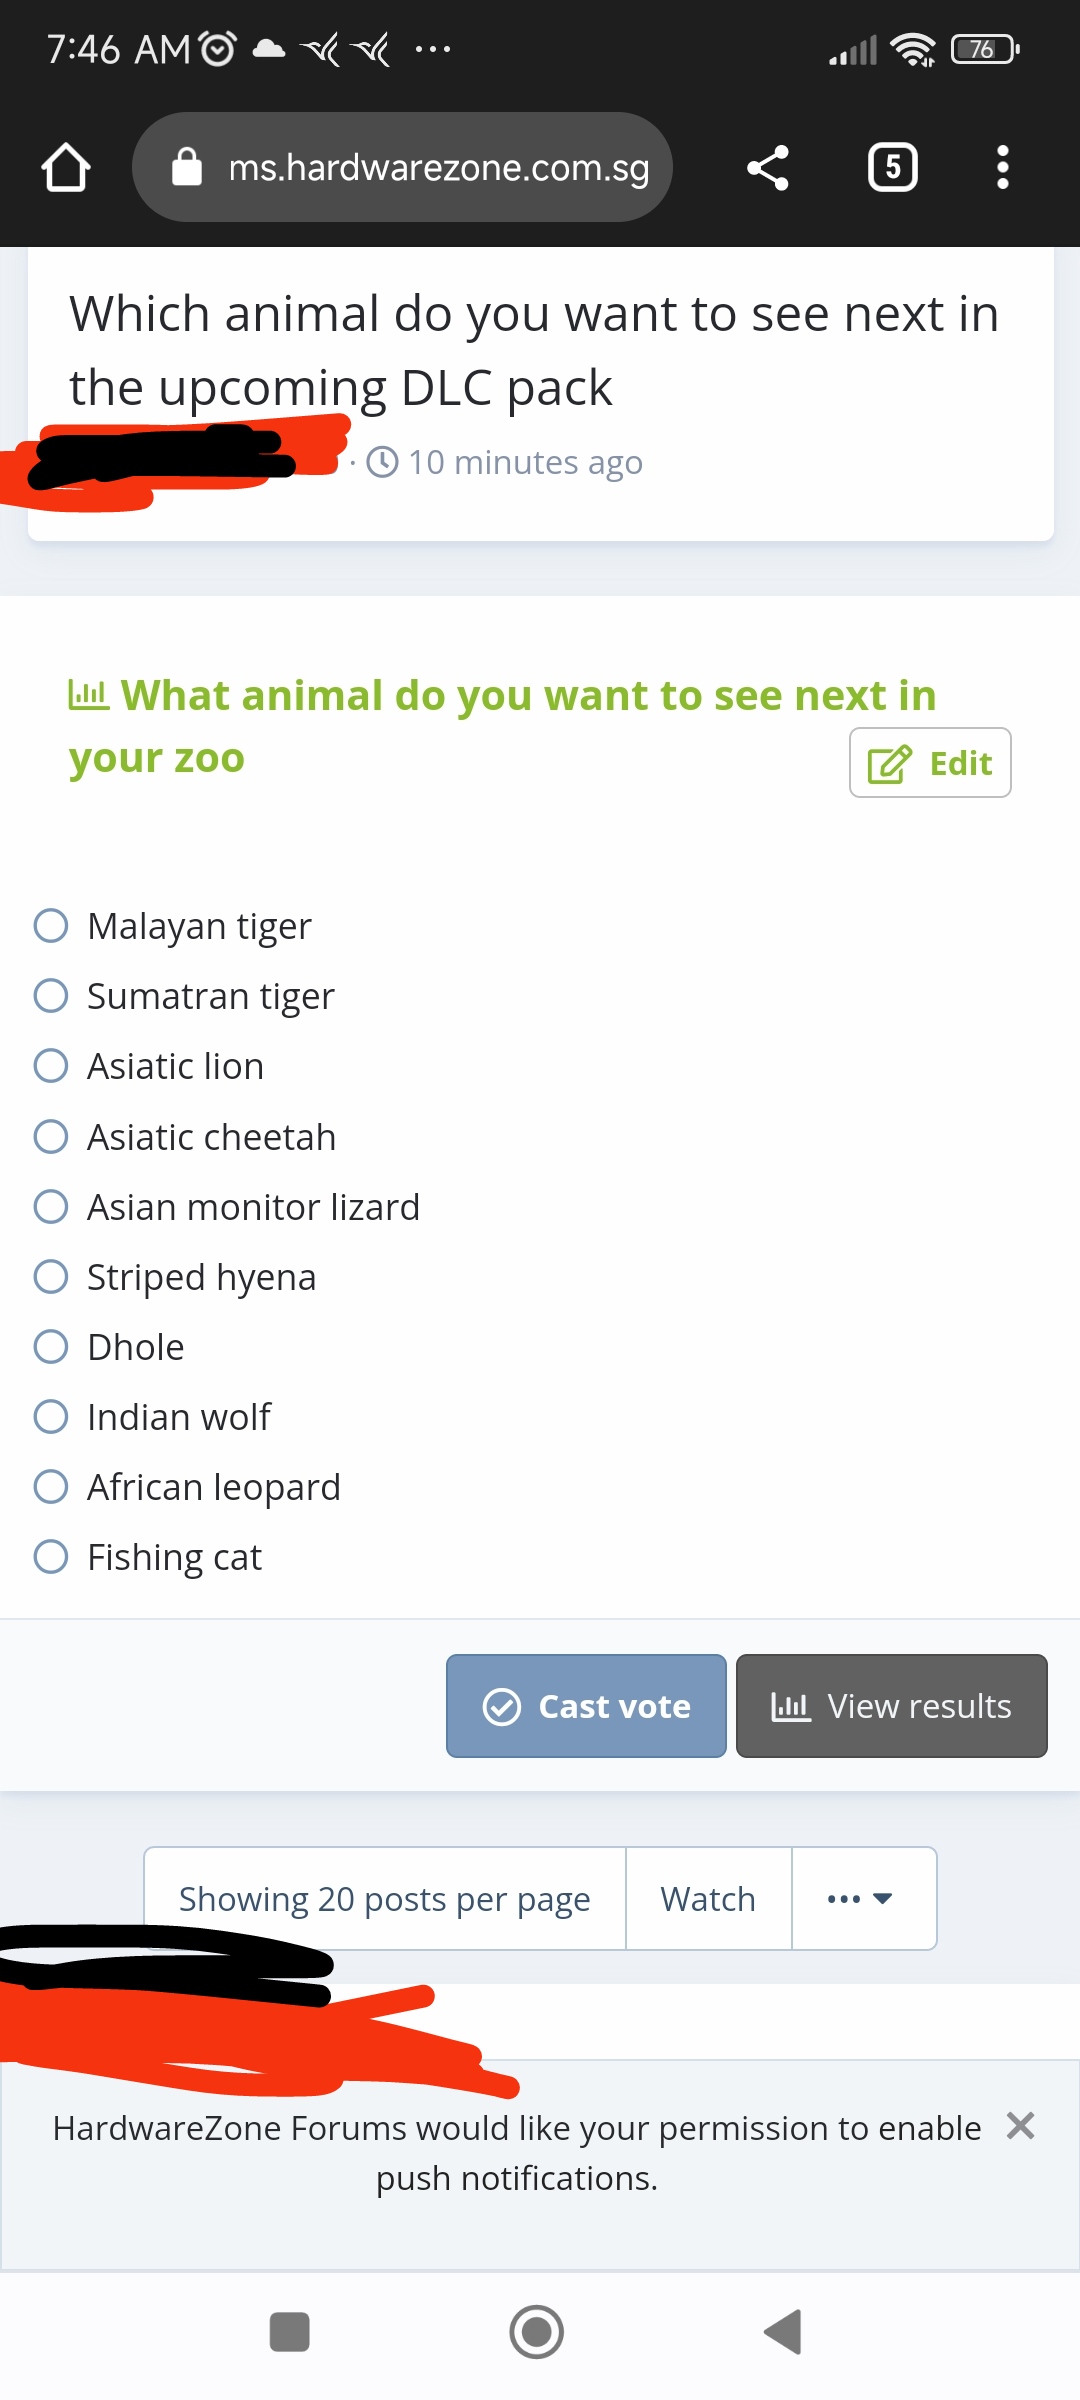
Task: Tap the browser home icon
Action: coord(66,167)
